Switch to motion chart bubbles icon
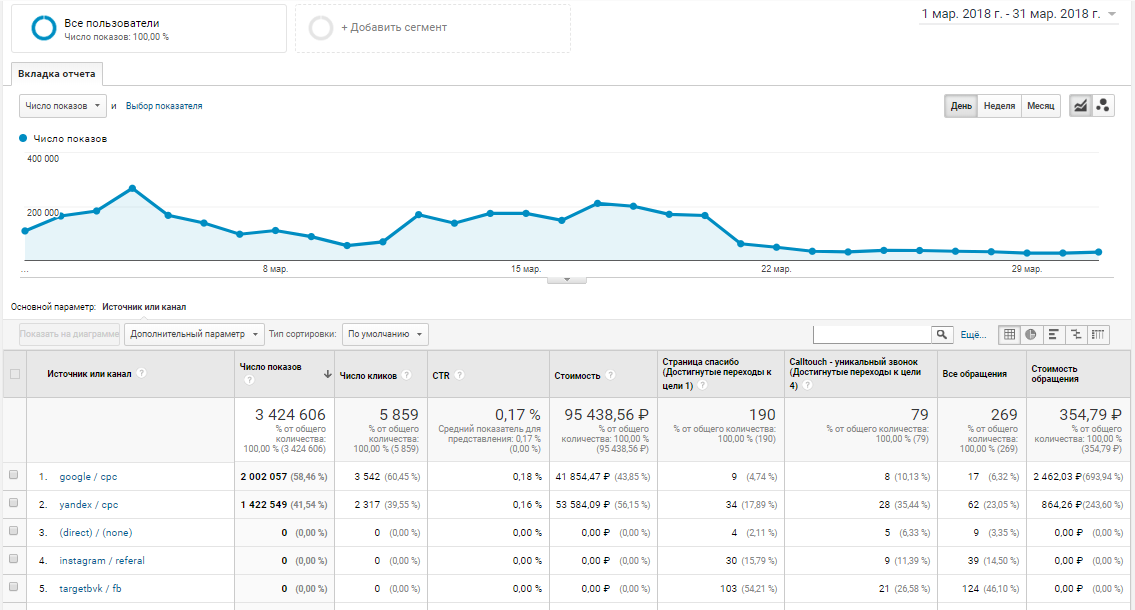1135x610 pixels. tap(1104, 106)
